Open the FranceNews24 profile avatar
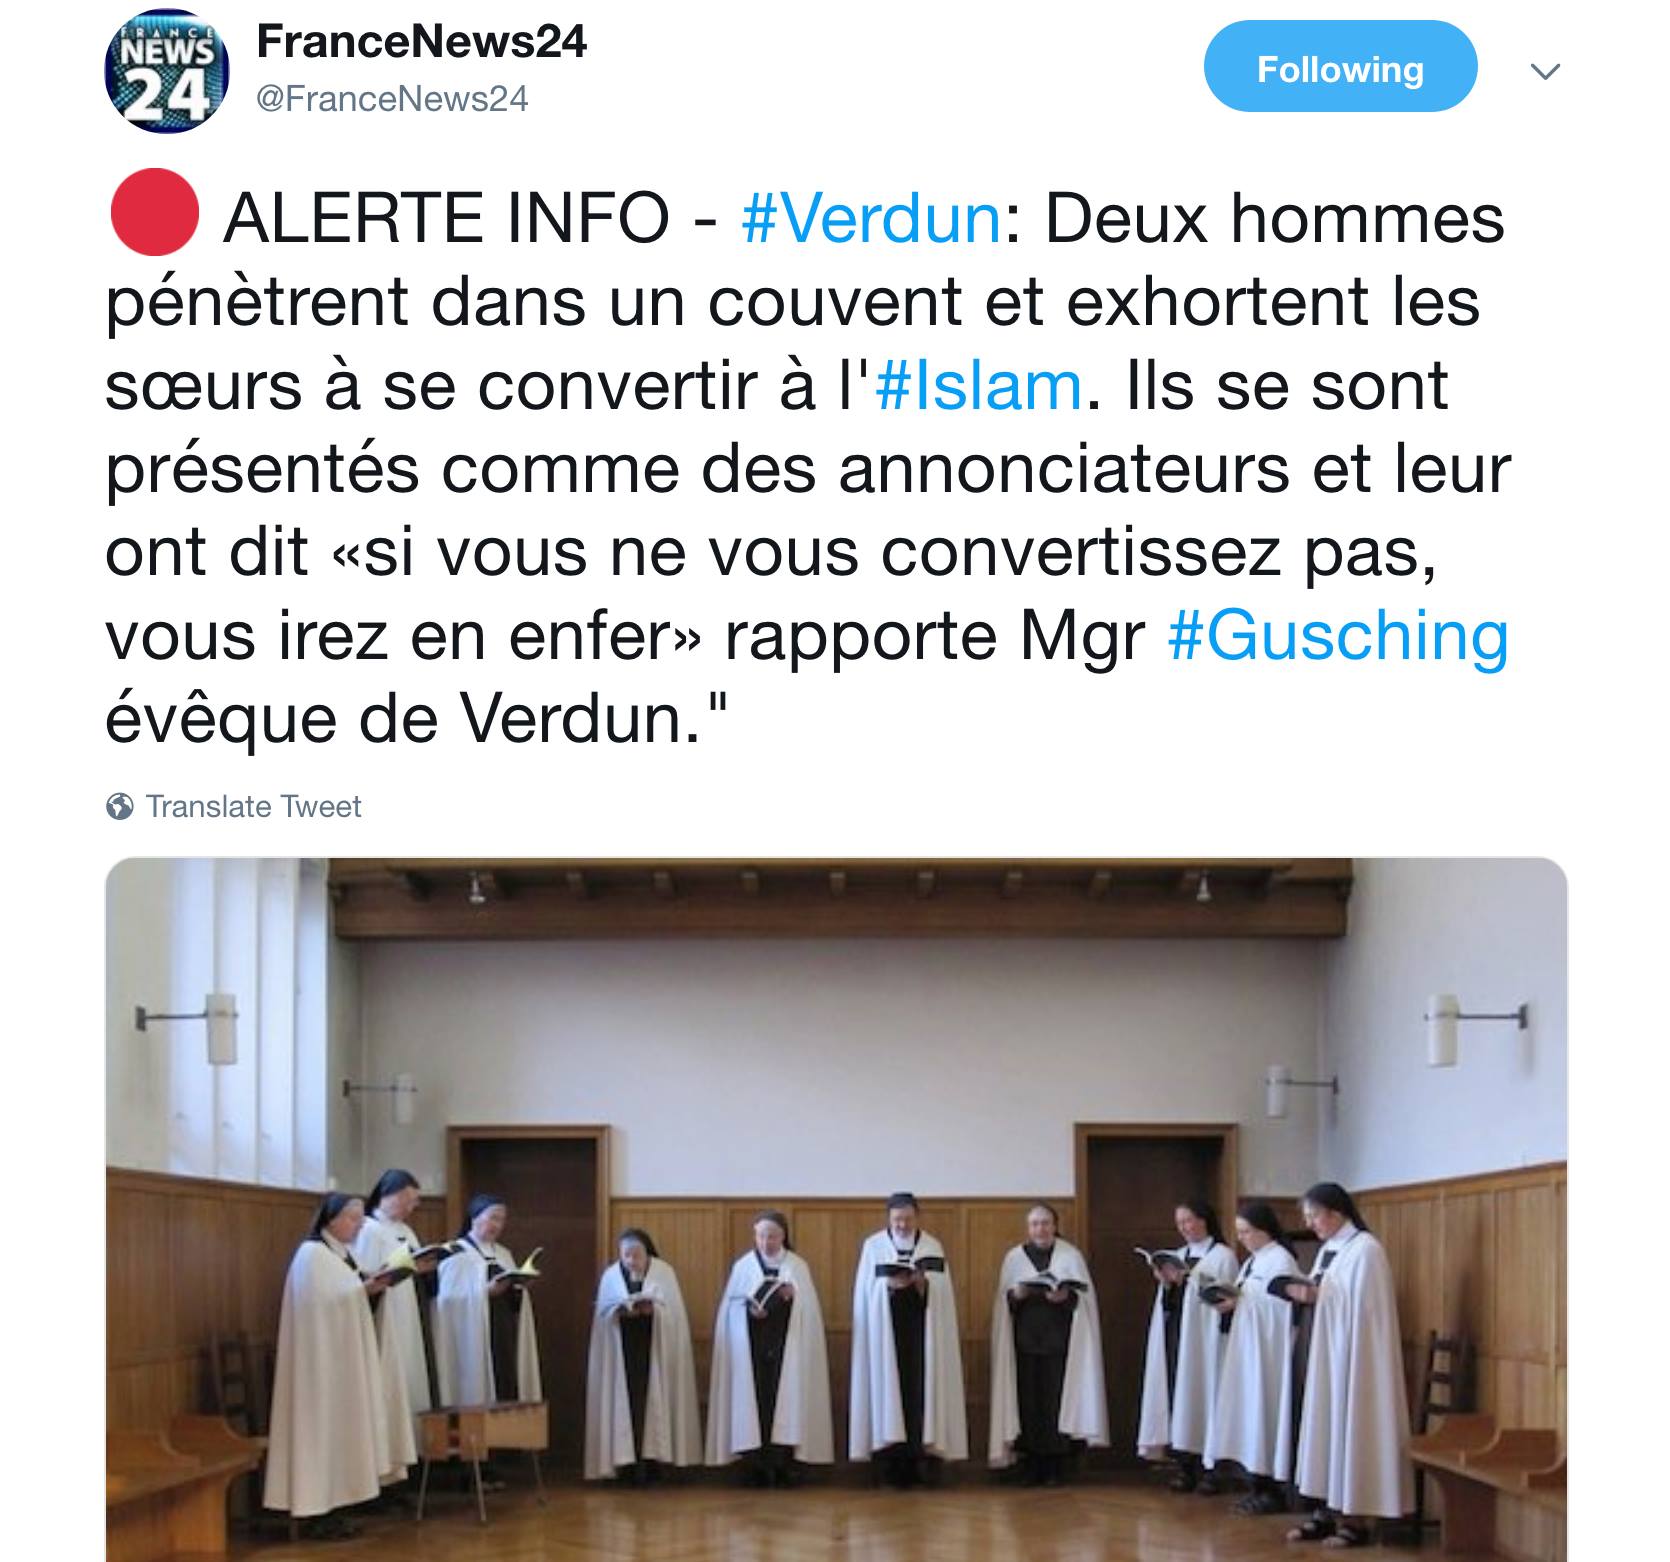Viewport: 1670px width, 1562px height. click(x=167, y=71)
